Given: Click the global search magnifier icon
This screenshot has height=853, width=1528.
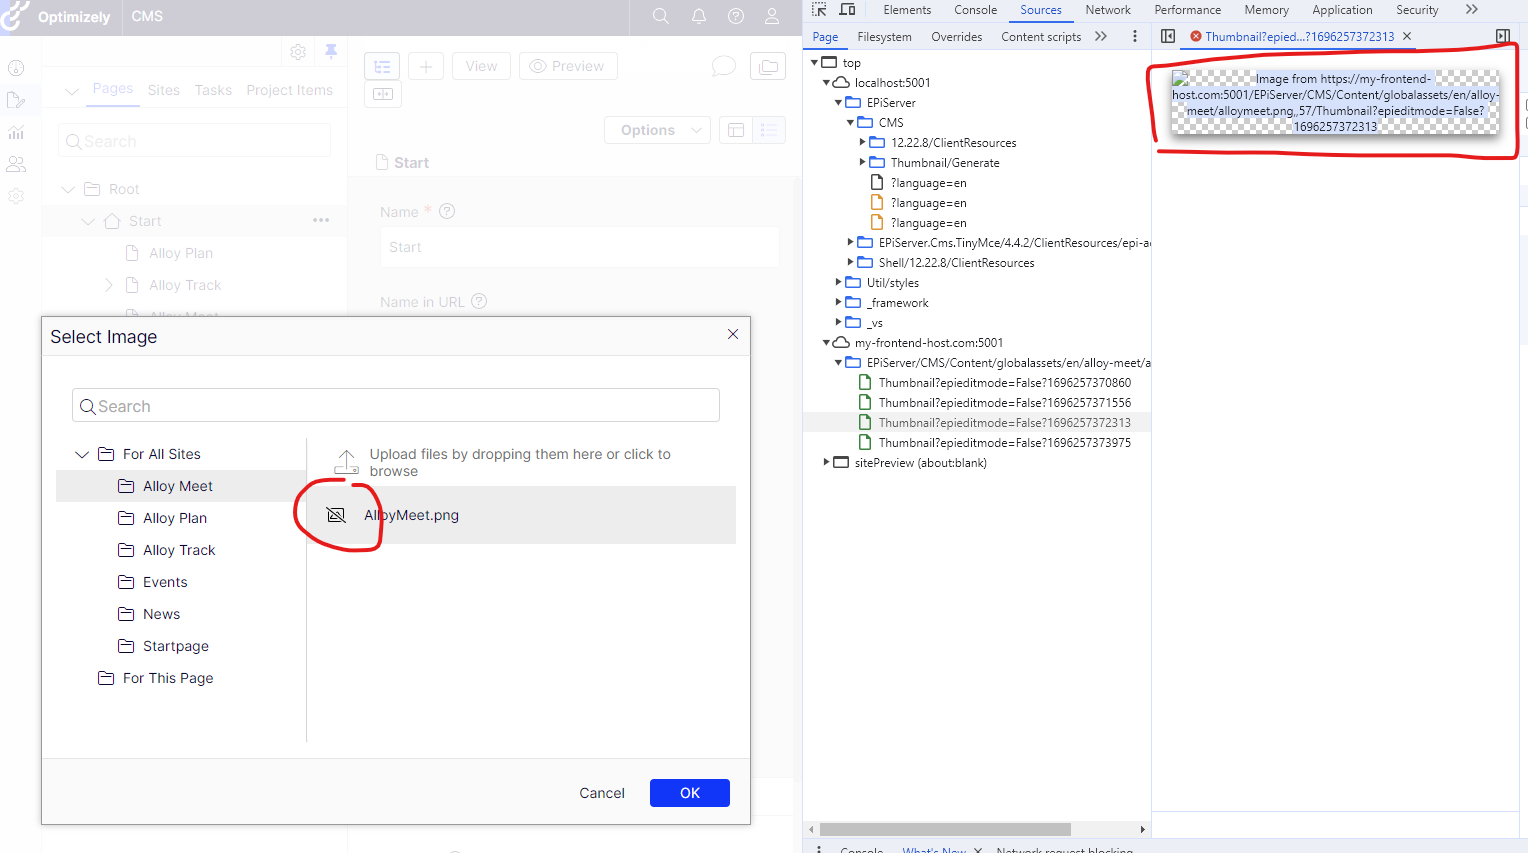Looking at the screenshot, I should coord(661,16).
